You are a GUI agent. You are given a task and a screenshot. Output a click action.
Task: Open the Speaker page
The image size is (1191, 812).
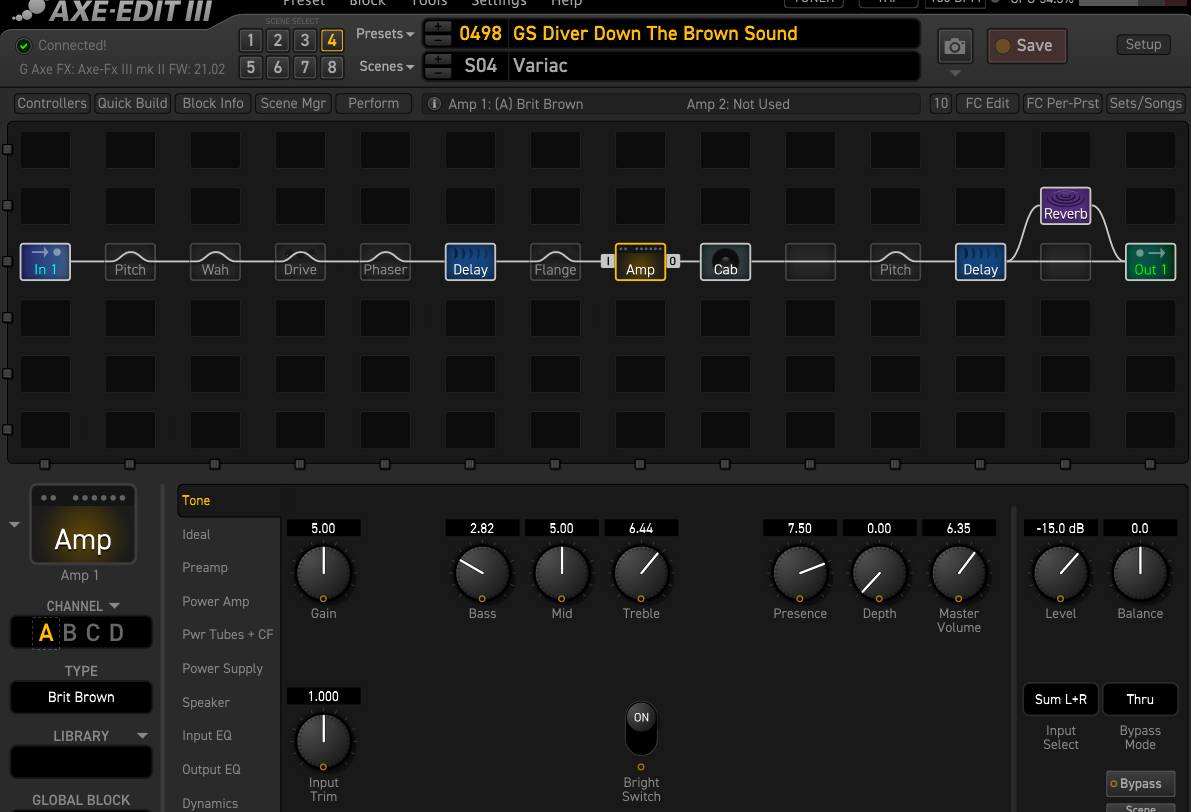click(x=206, y=703)
